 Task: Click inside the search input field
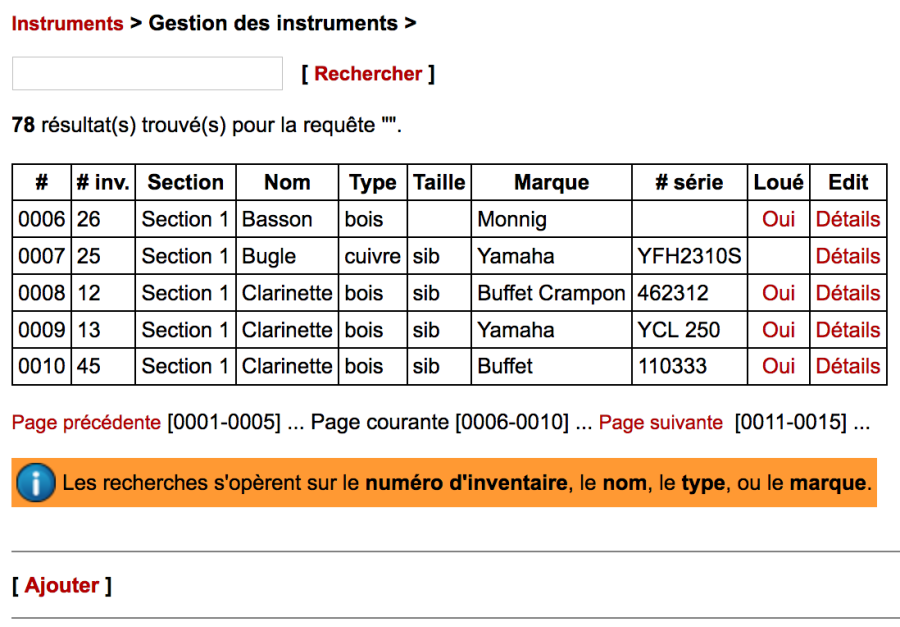pos(145,73)
